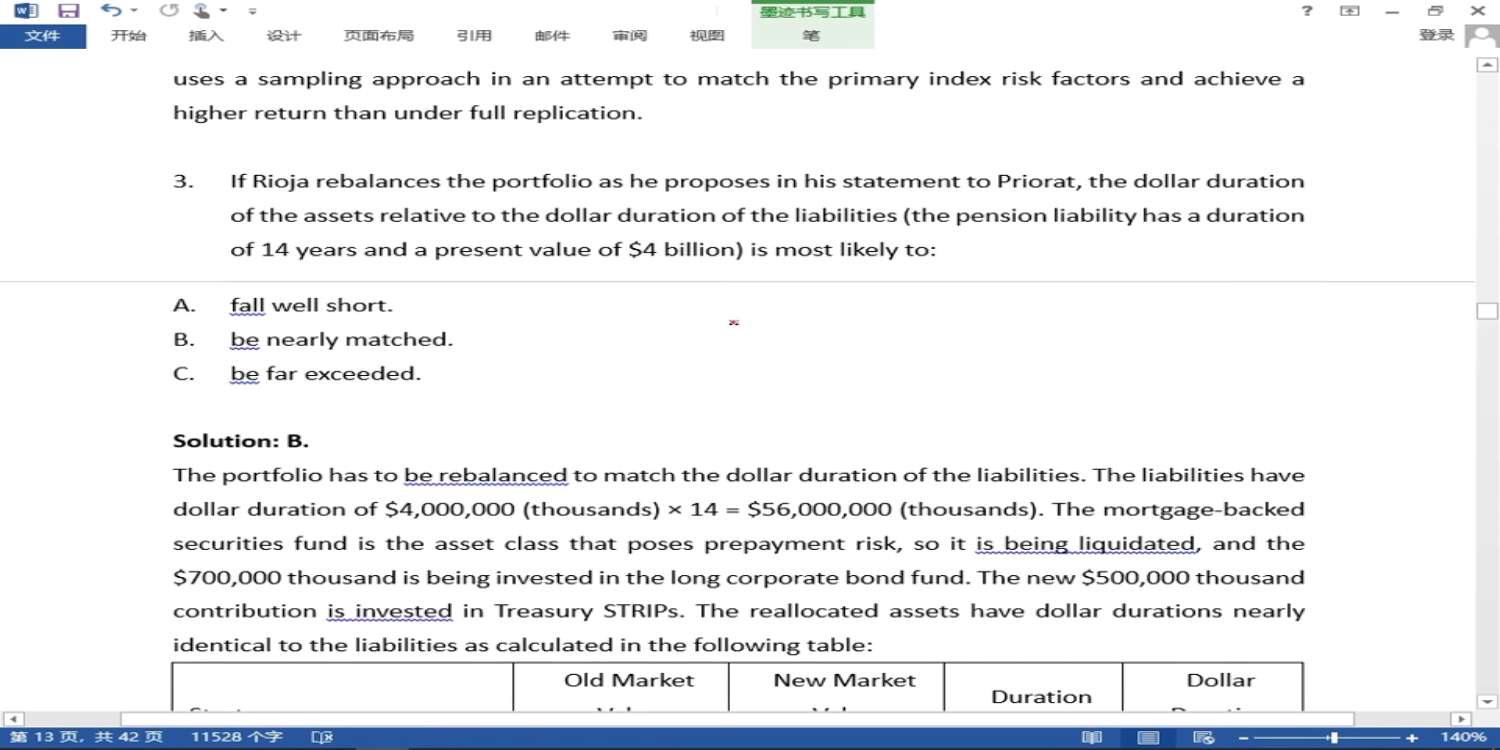Click the account avatar picture

coord(1481,36)
